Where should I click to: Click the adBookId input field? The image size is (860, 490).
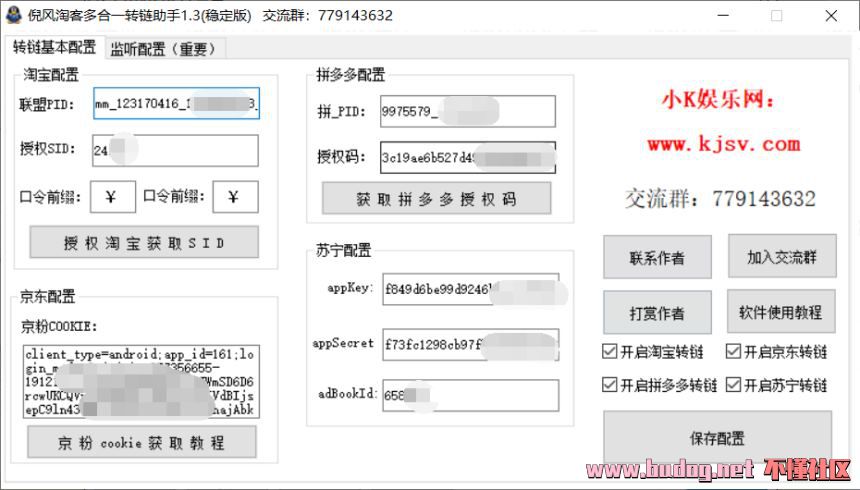coord(471,395)
